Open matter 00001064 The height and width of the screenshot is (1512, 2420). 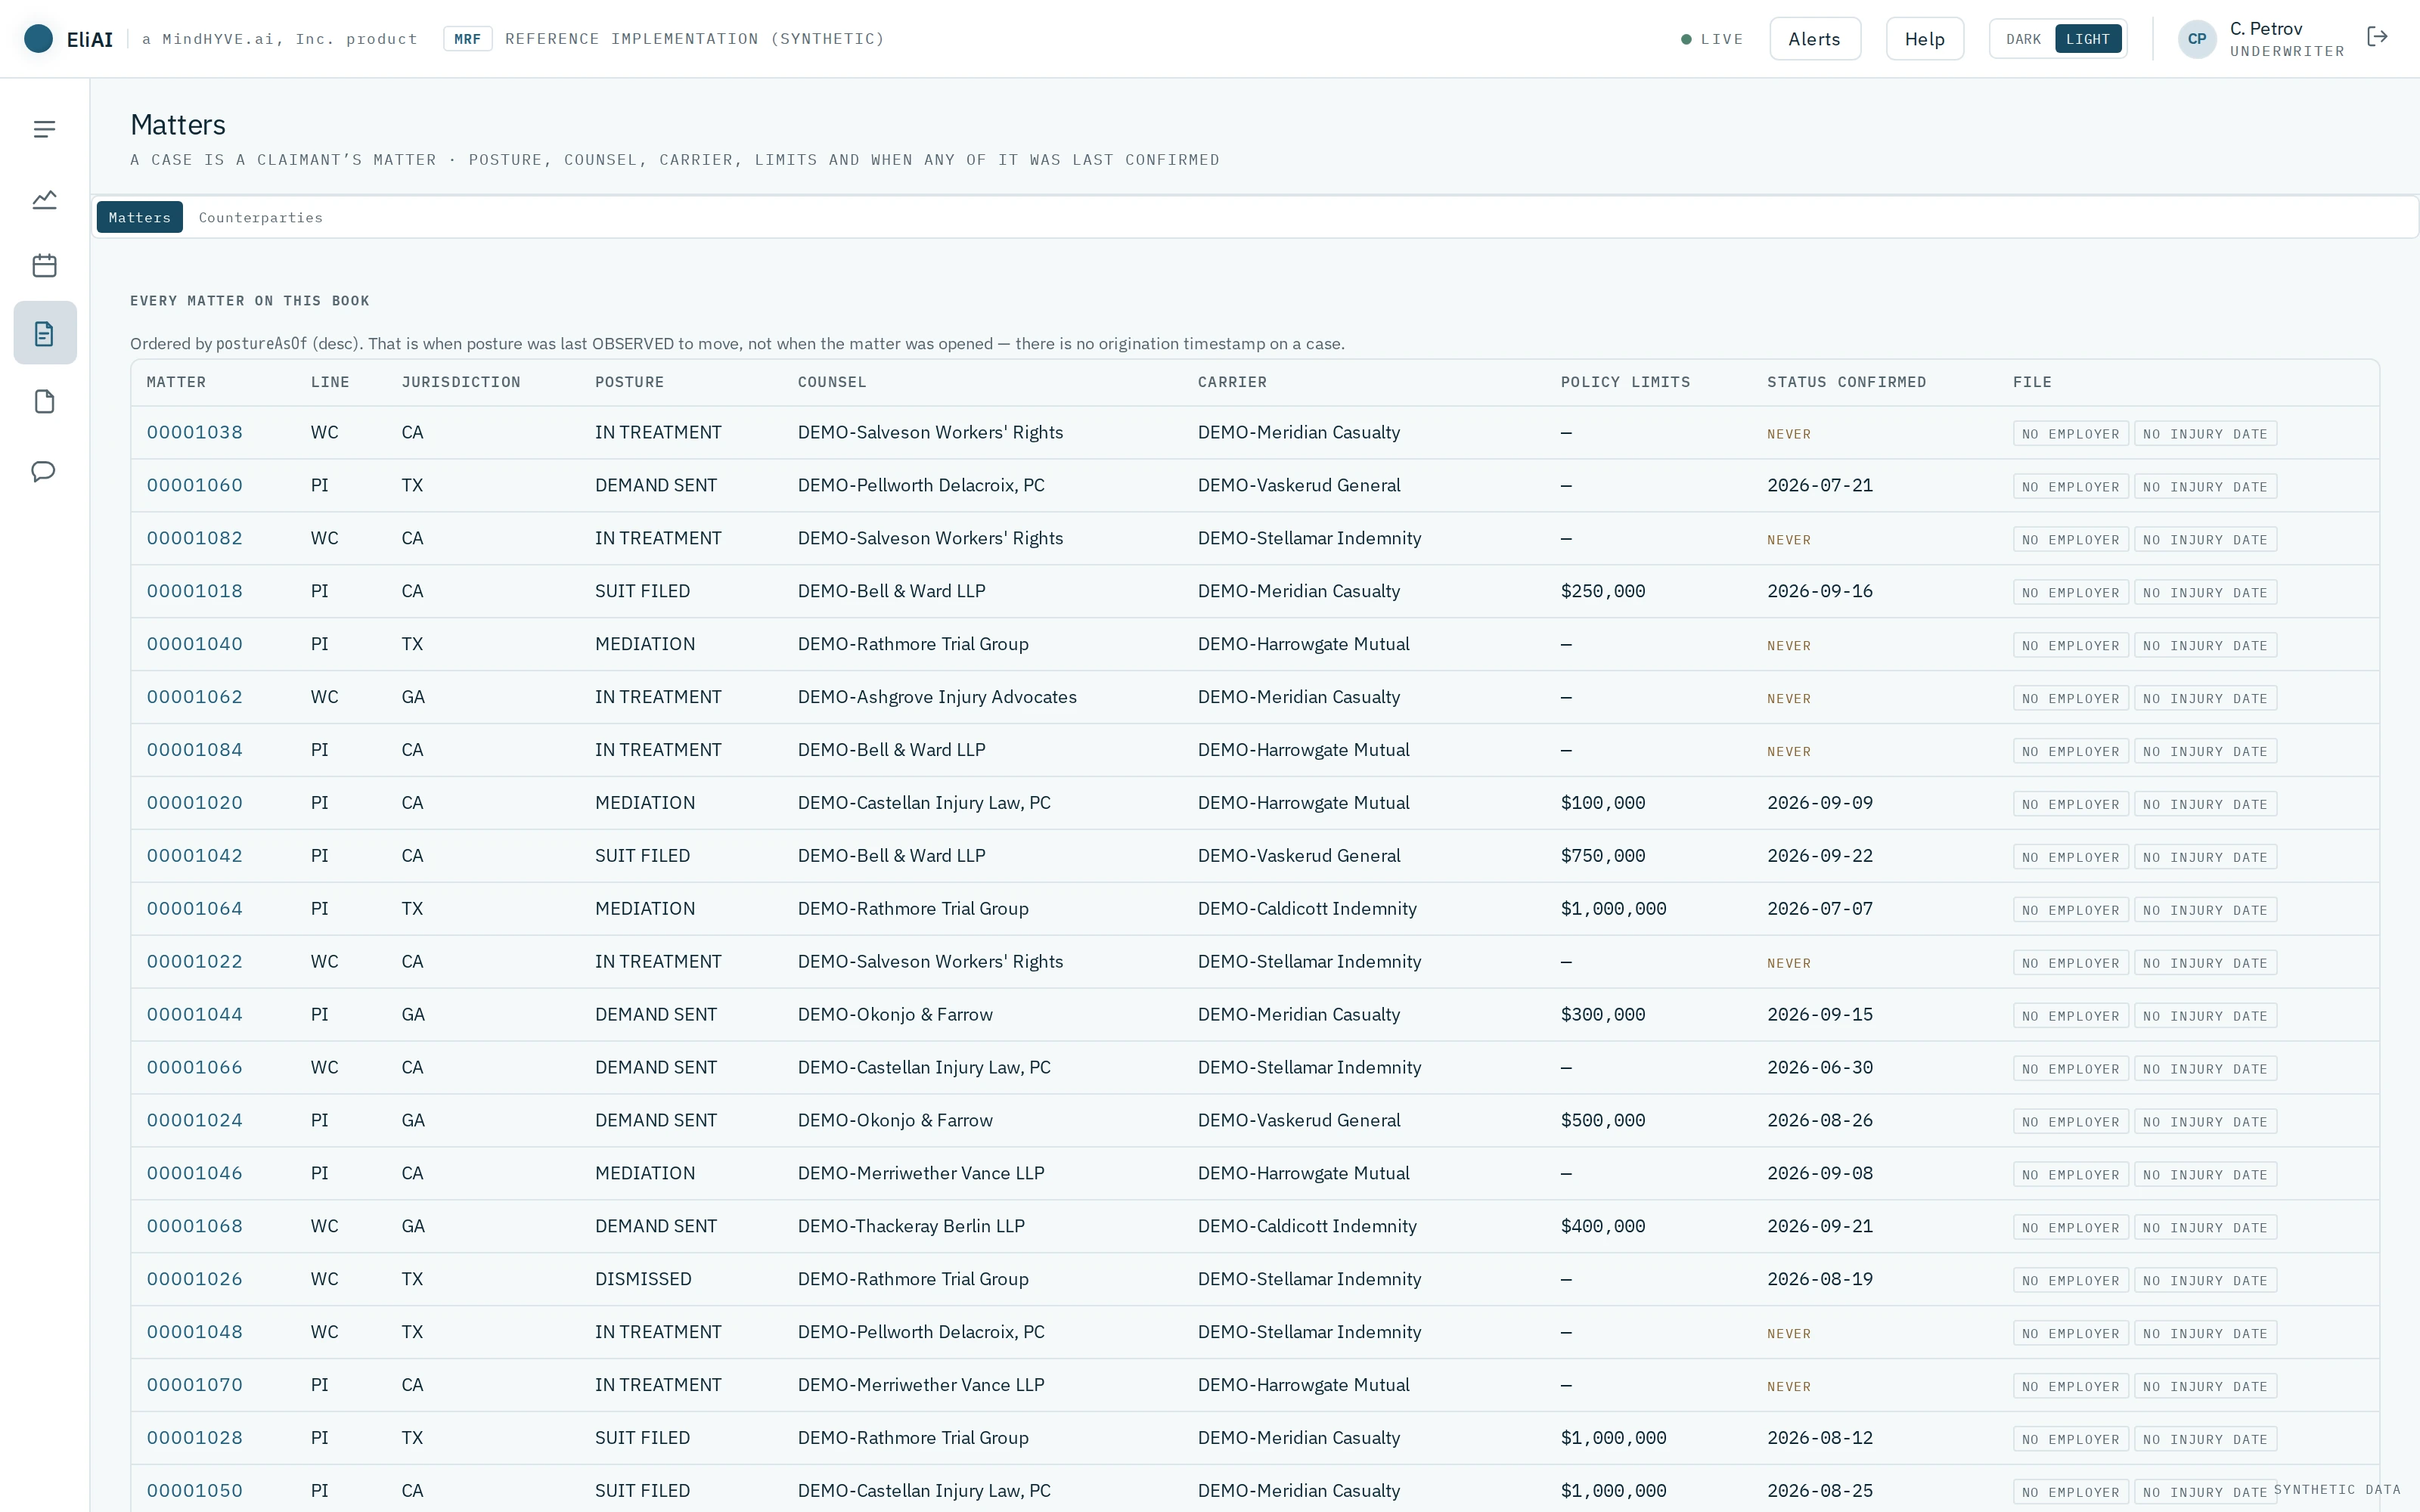[x=194, y=908]
